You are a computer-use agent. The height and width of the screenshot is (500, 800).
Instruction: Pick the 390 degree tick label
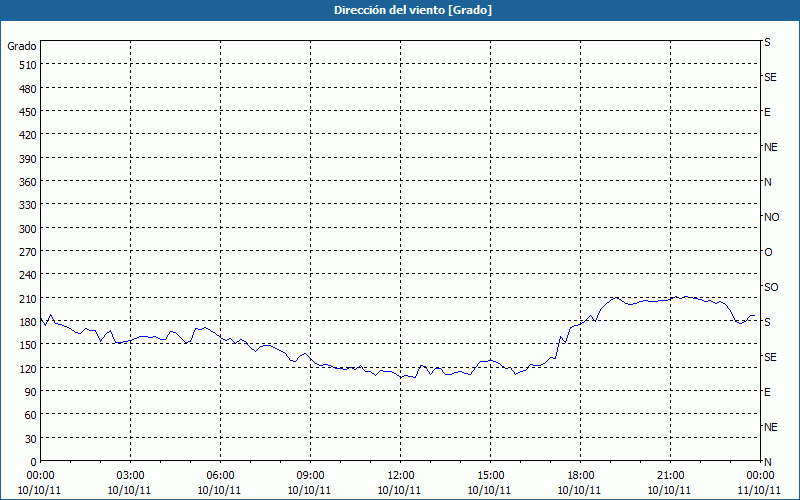[28, 159]
